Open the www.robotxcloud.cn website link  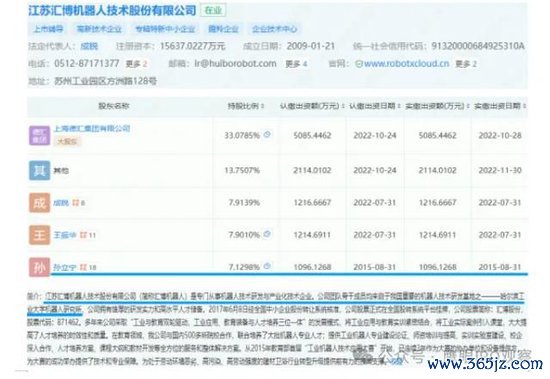click(406, 64)
